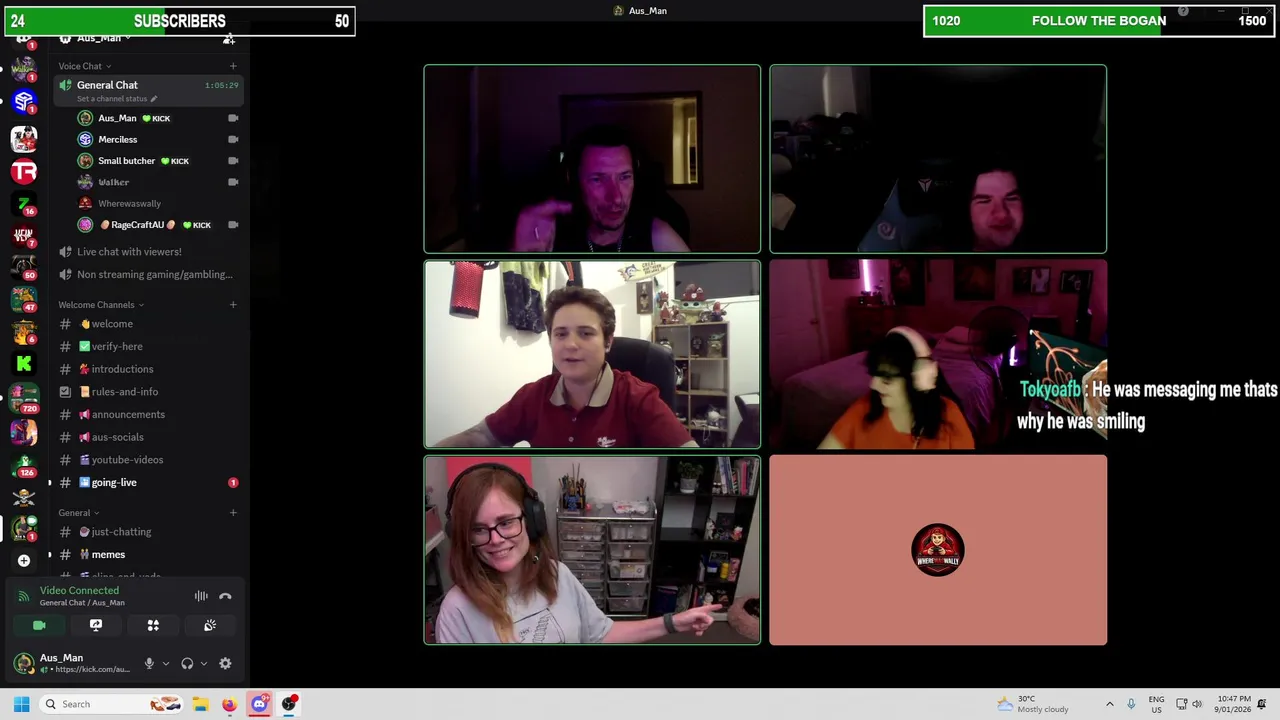Open the welcome text channel
The image size is (1280, 720).
[148, 324]
